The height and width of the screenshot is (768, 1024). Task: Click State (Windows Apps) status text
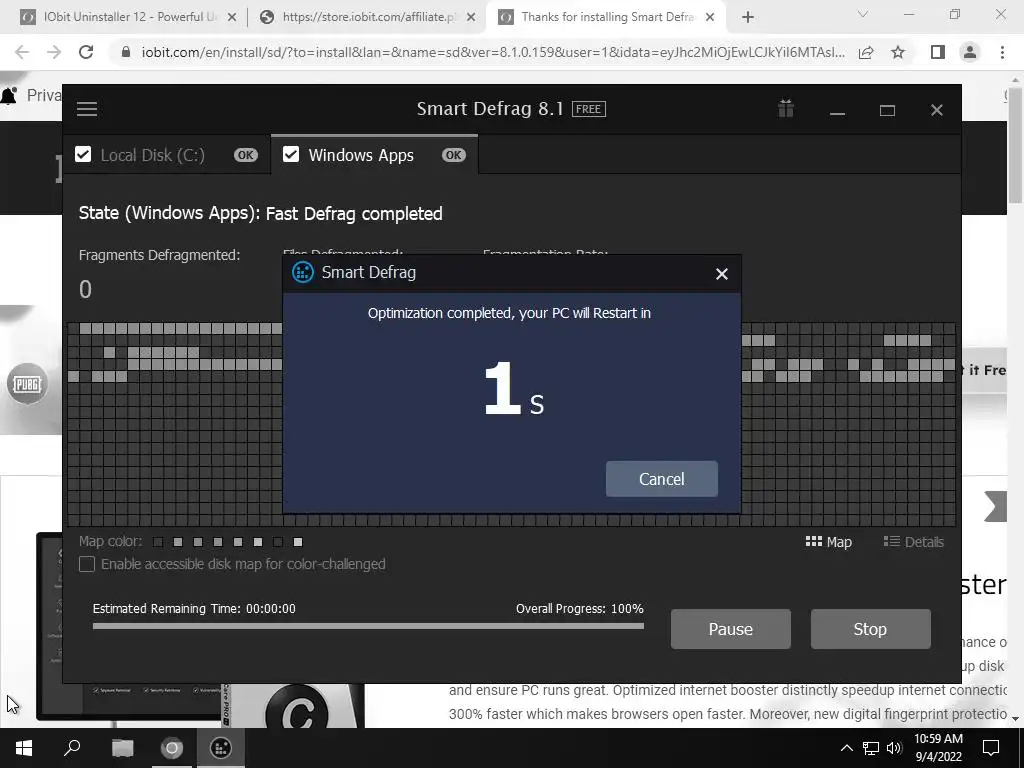tap(261, 214)
